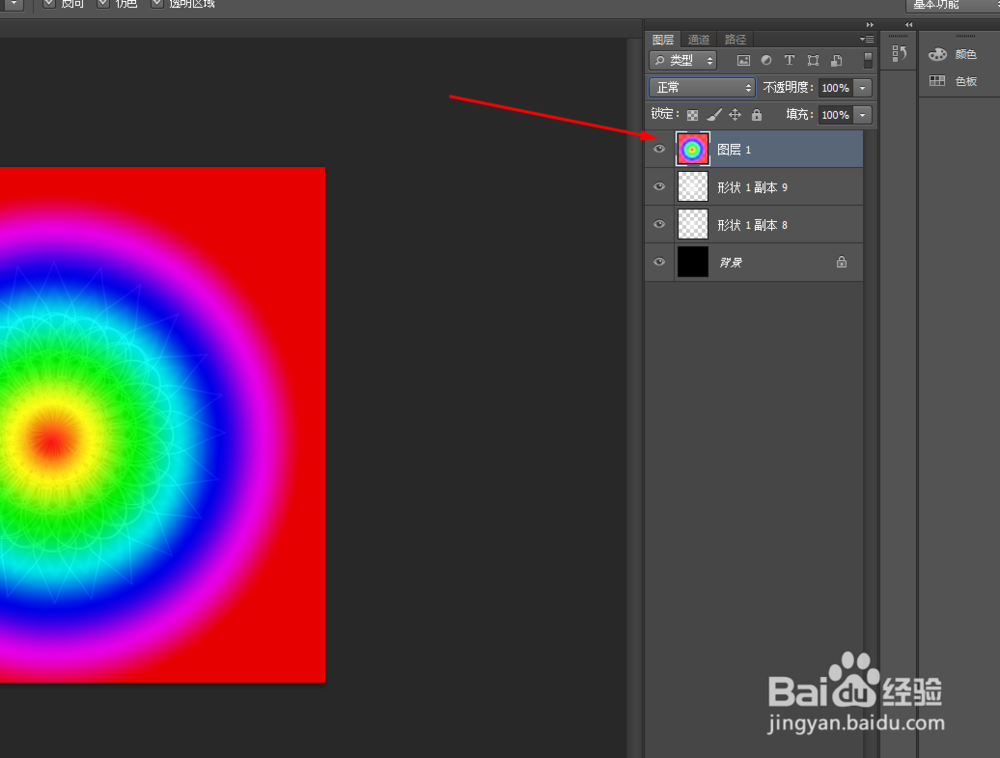The image size is (1000, 758).
Task: Open the 基本功能 workspace dropdown
Action: coord(953,4)
